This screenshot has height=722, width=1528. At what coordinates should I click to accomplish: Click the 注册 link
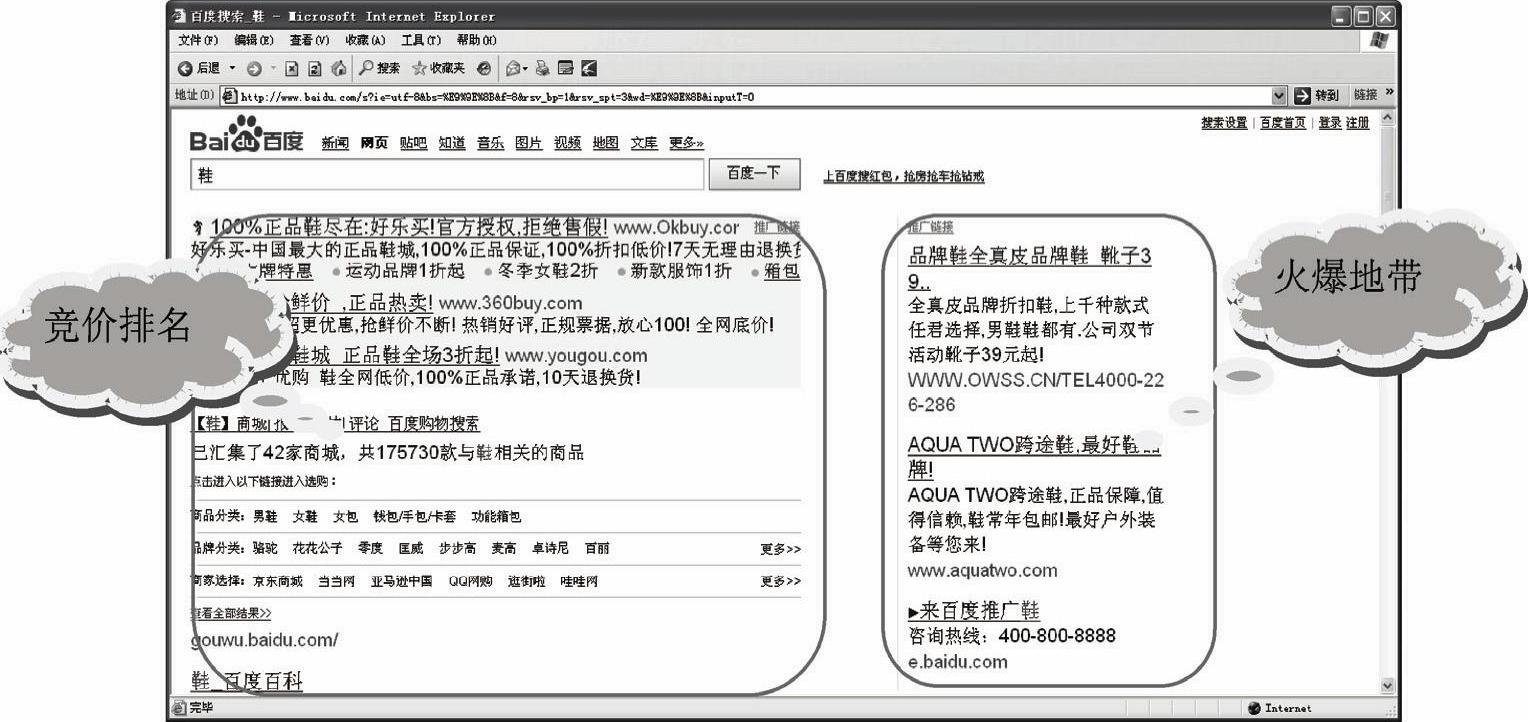(x=1357, y=123)
